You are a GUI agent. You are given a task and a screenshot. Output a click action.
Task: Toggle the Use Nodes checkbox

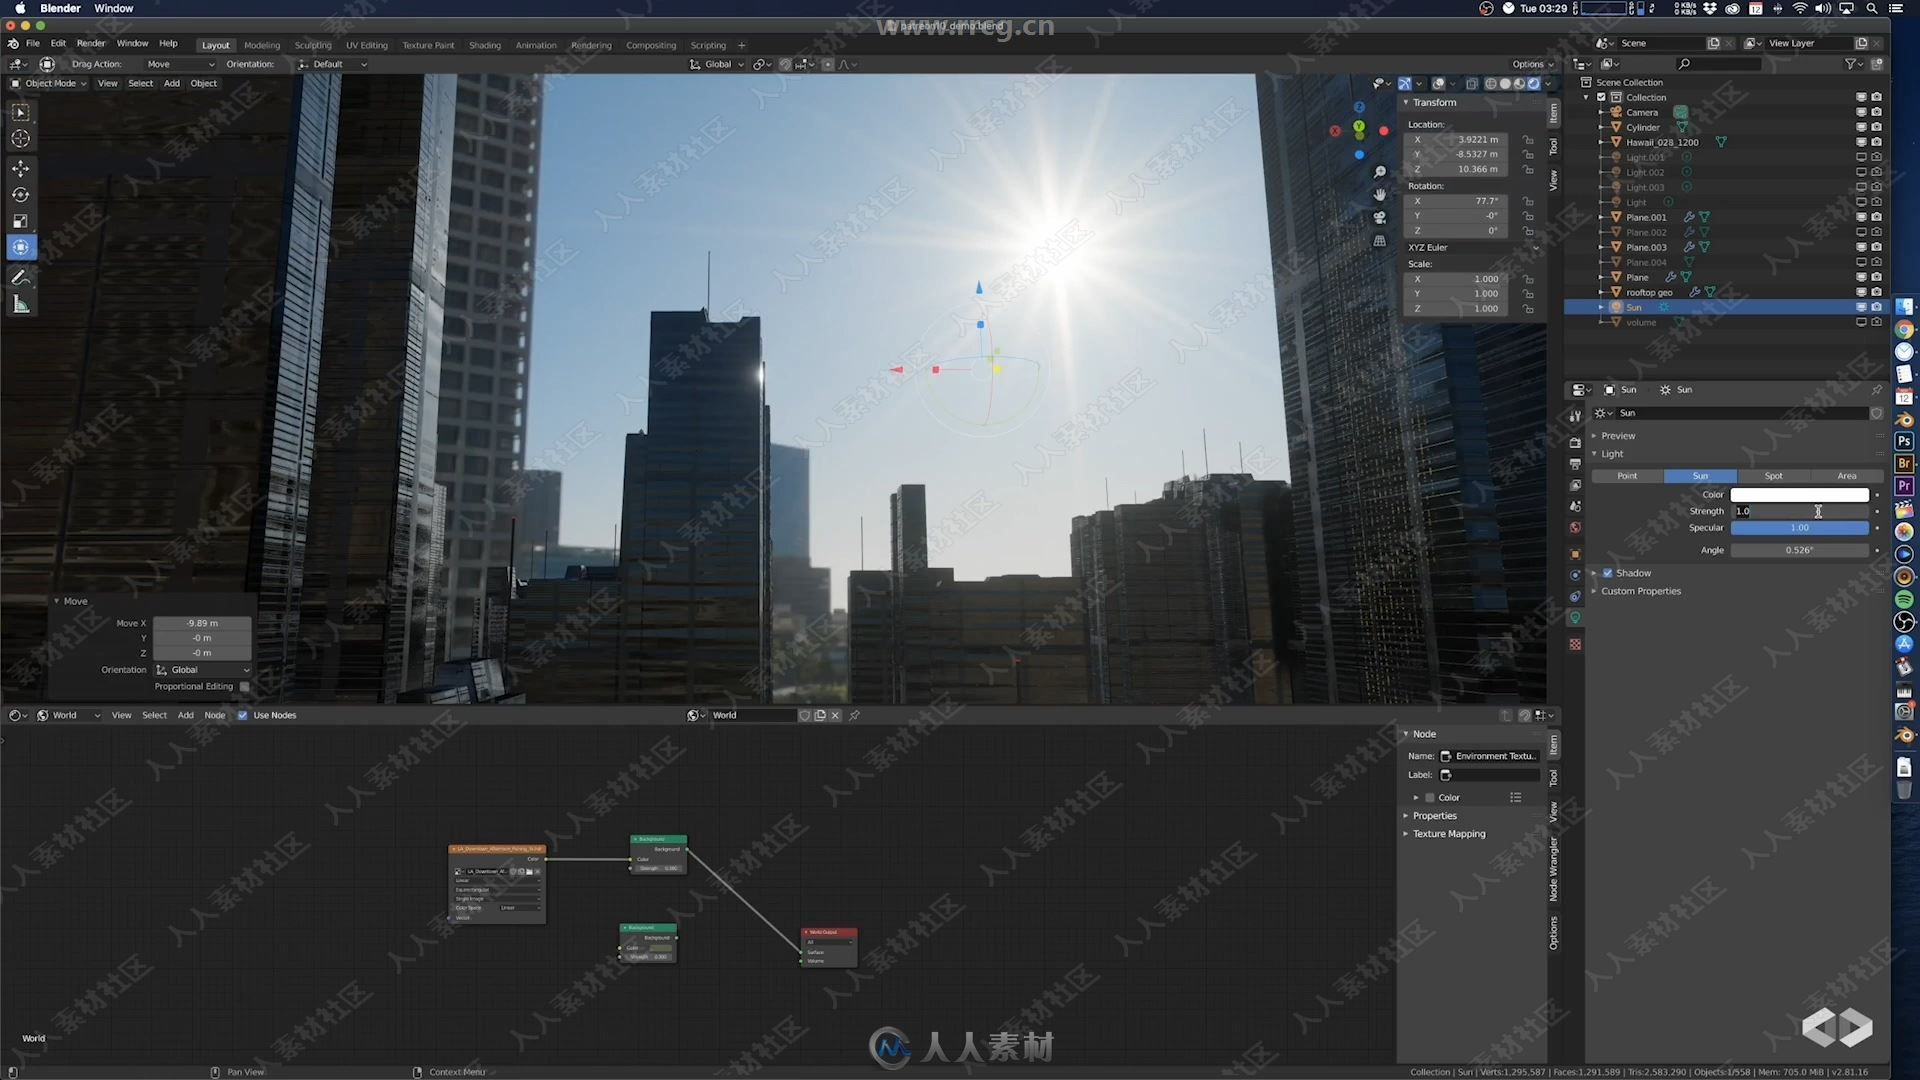point(242,715)
